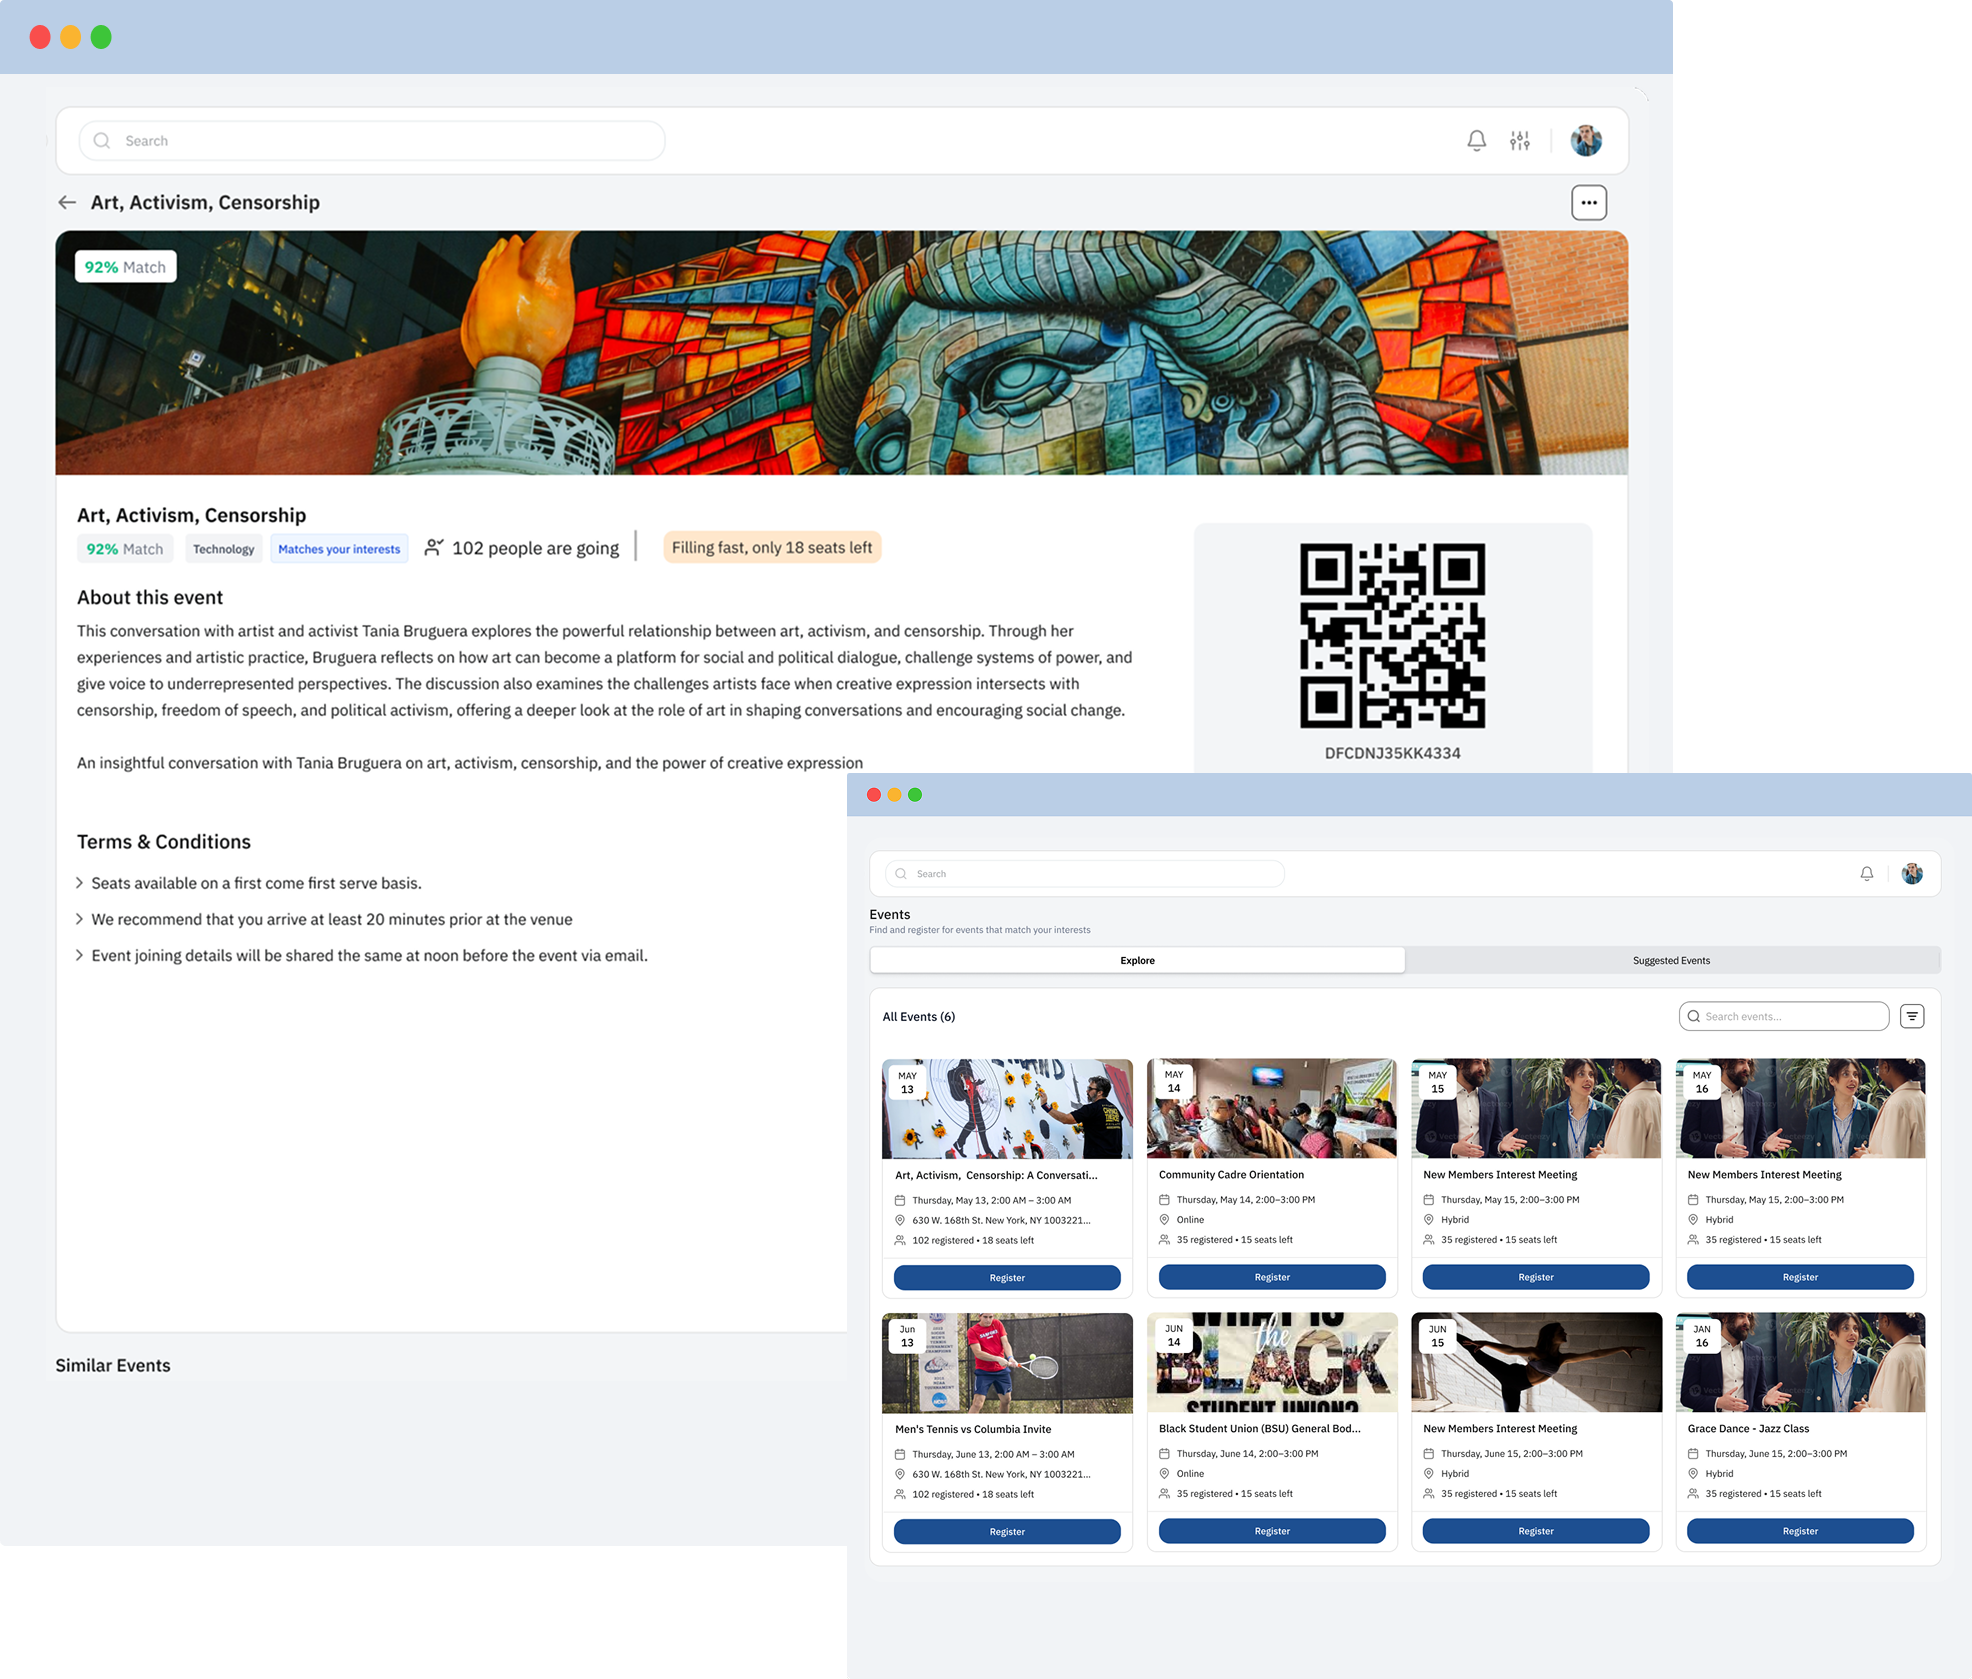Switch to the Explore tab

1137,961
